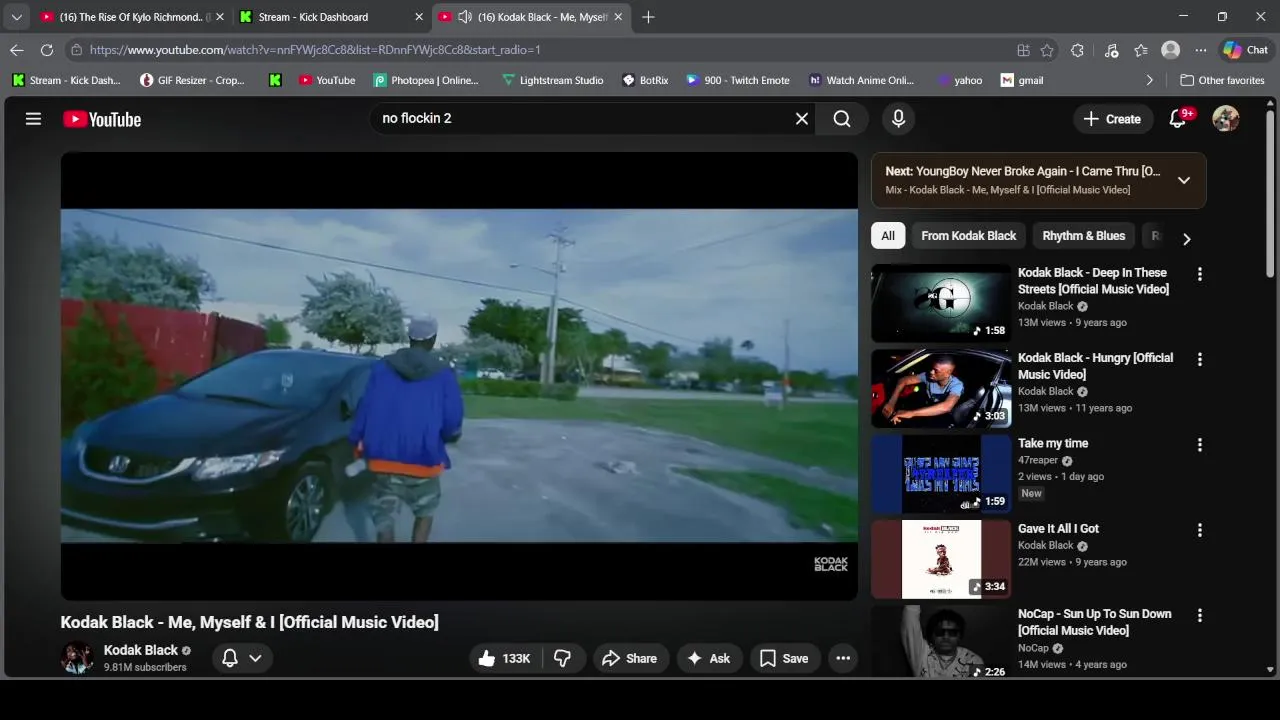Open options for Take my time

[1199, 445]
